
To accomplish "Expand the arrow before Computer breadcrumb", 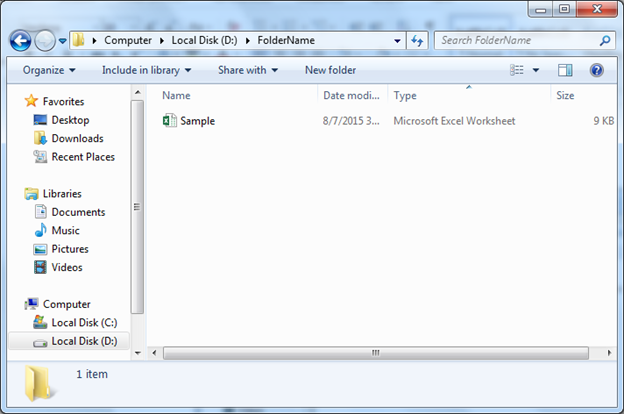I will coord(95,41).
